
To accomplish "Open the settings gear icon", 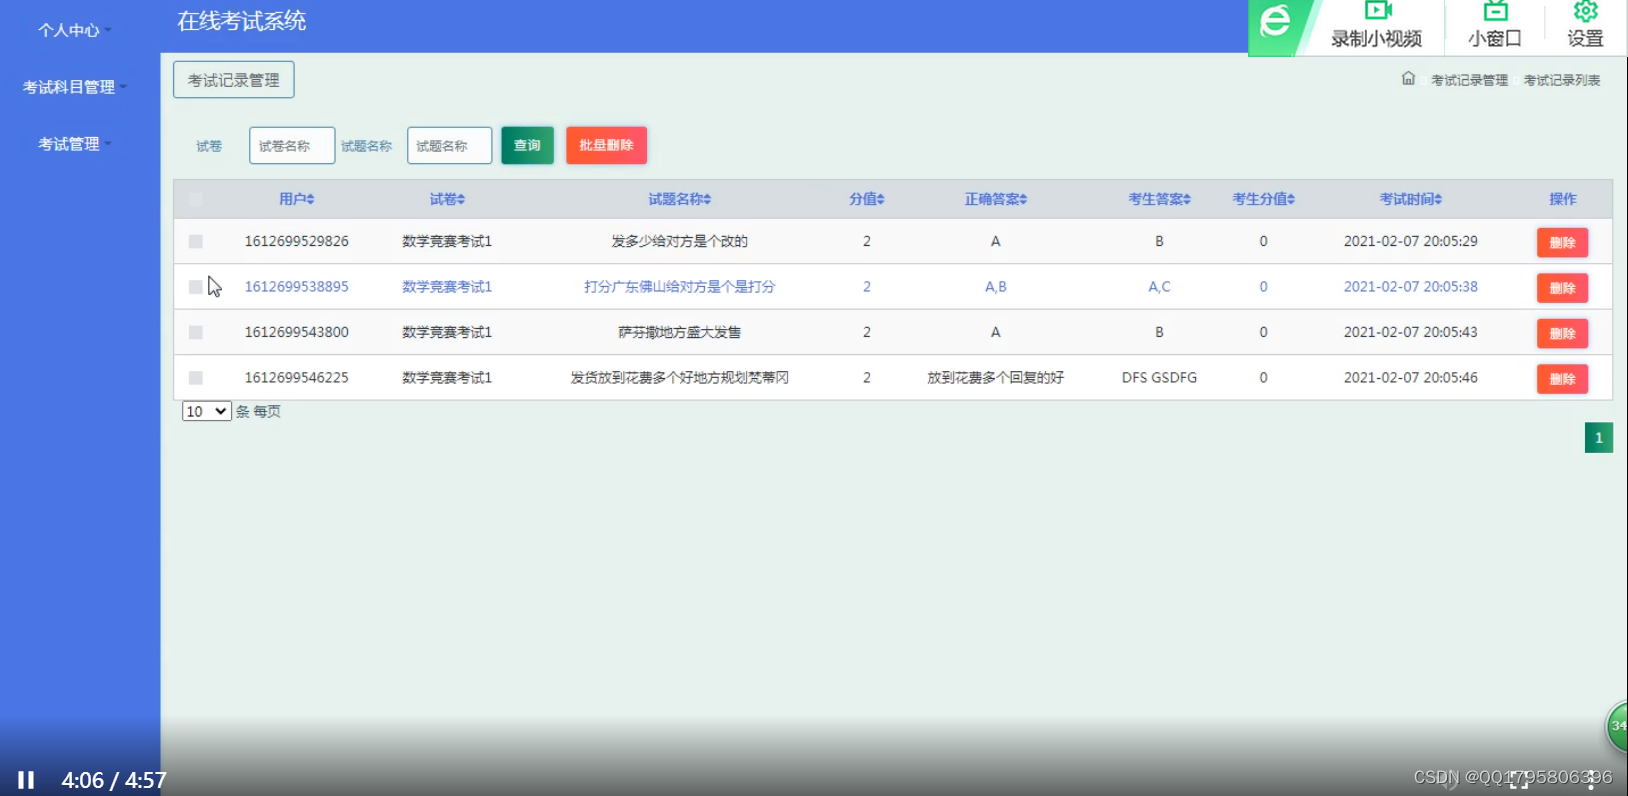I will pyautogui.click(x=1585, y=11).
